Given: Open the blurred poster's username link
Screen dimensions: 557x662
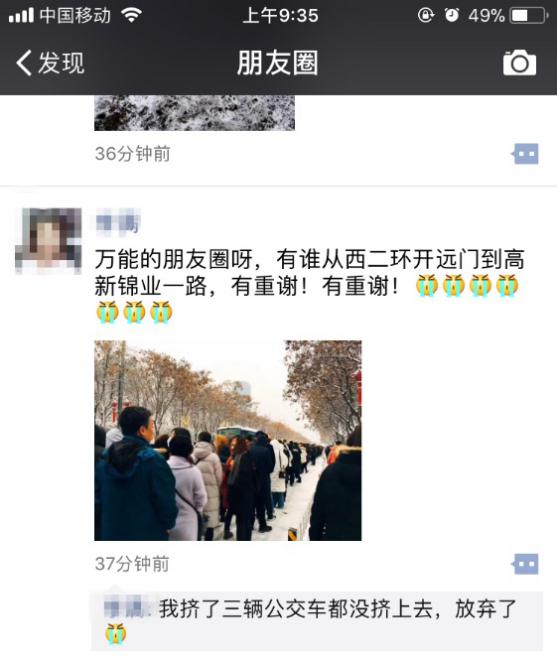Looking at the screenshot, I should point(117,221).
